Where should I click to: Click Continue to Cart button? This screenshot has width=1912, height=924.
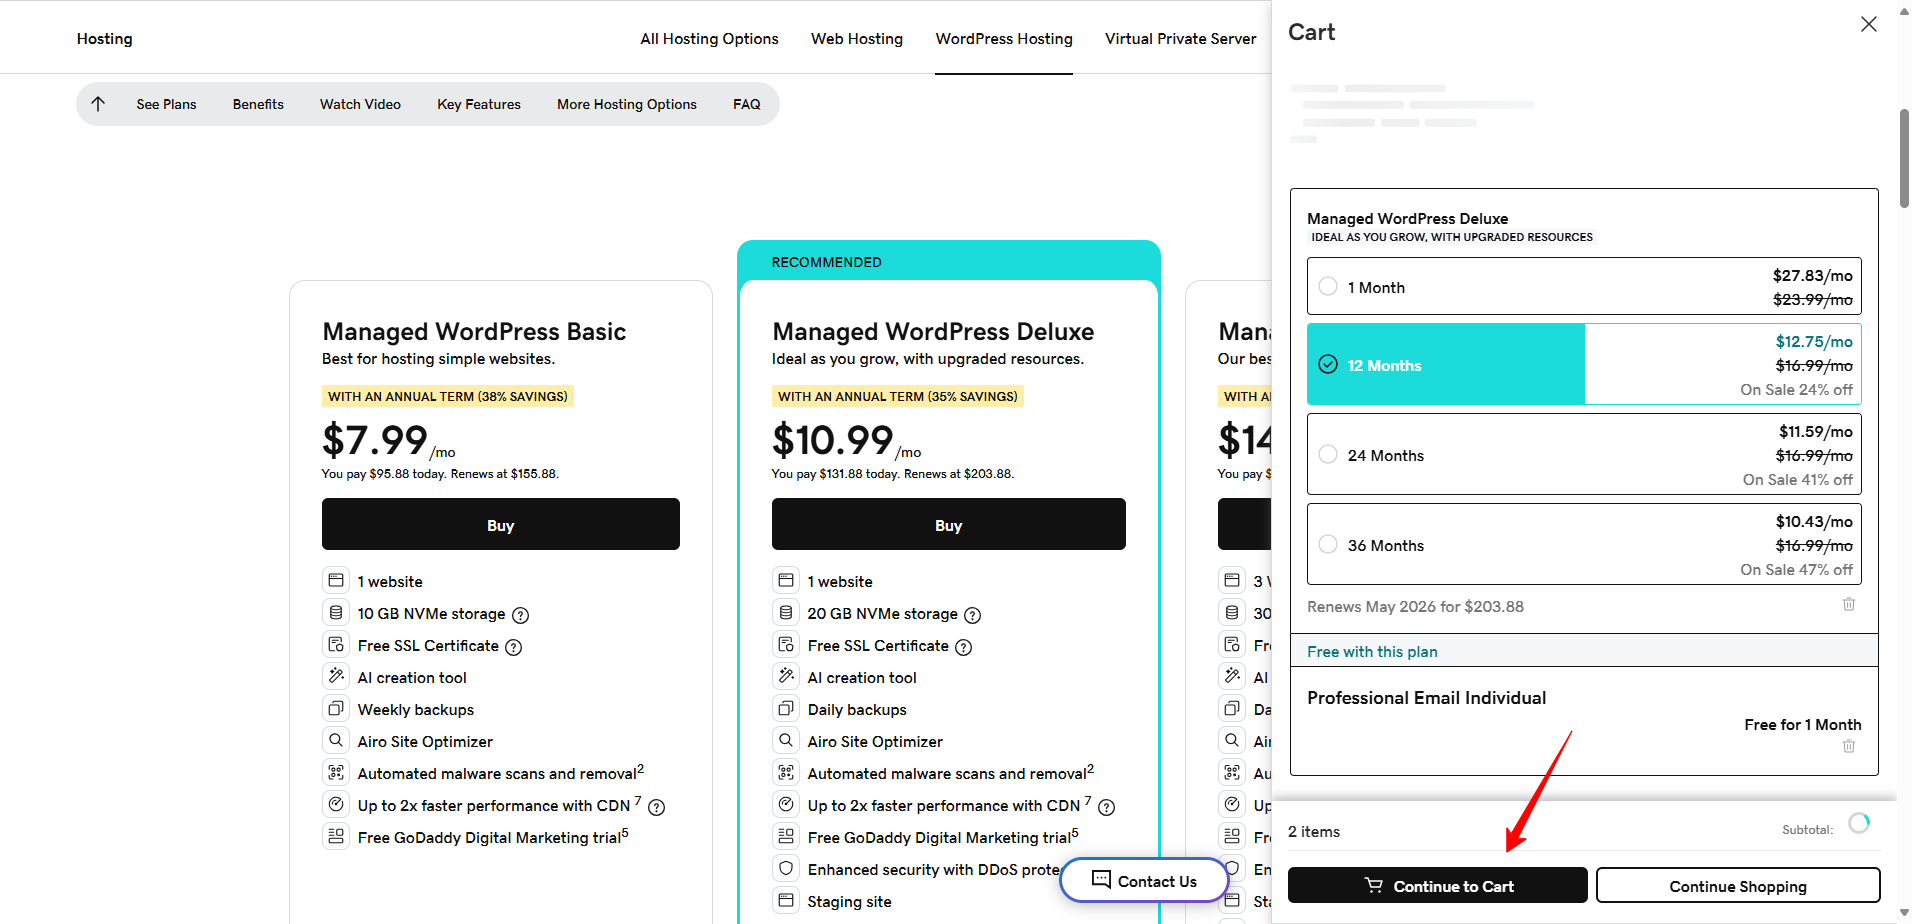click(1438, 886)
